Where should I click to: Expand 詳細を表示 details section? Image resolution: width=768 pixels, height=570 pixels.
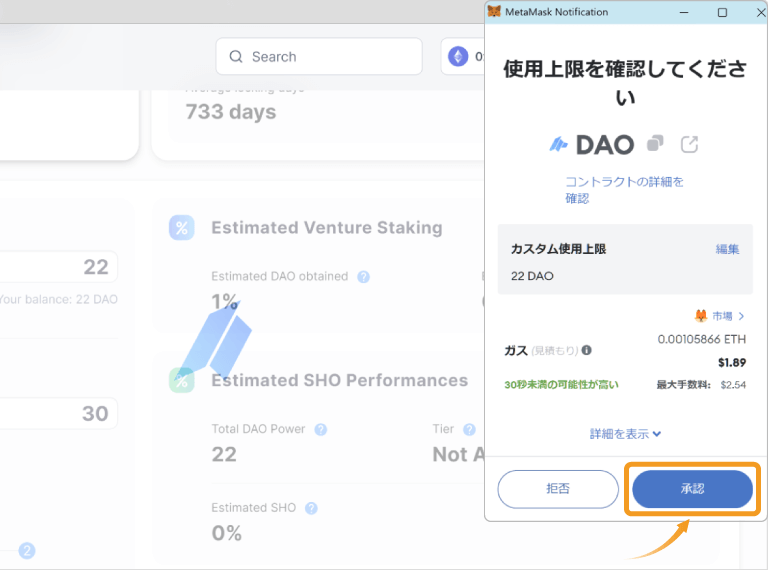[x=625, y=434]
